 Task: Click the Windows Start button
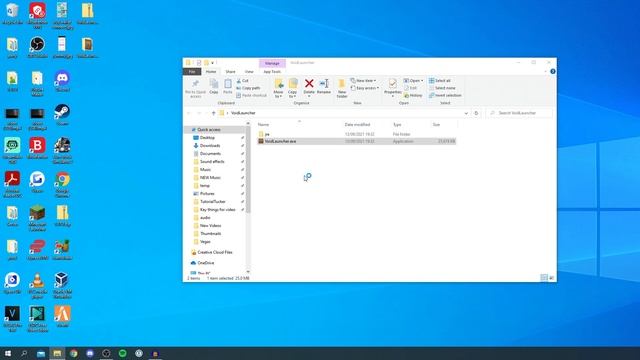pyautogui.click(x=7, y=353)
